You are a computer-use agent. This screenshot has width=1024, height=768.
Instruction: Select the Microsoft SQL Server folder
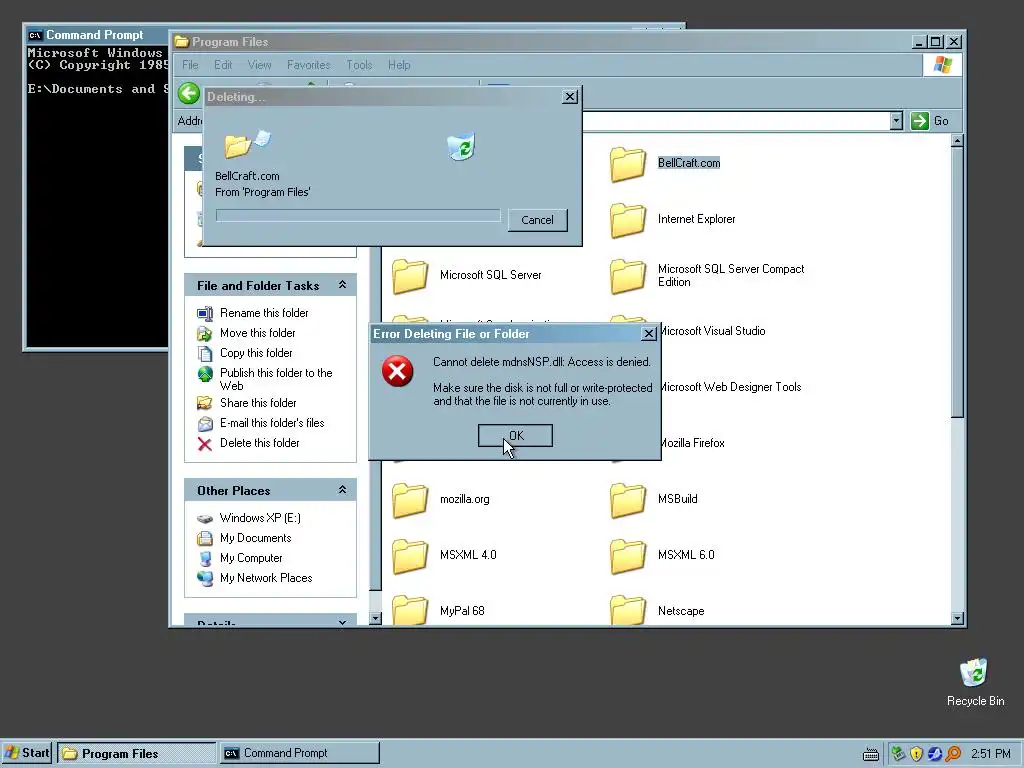pyautogui.click(x=466, y=276)
